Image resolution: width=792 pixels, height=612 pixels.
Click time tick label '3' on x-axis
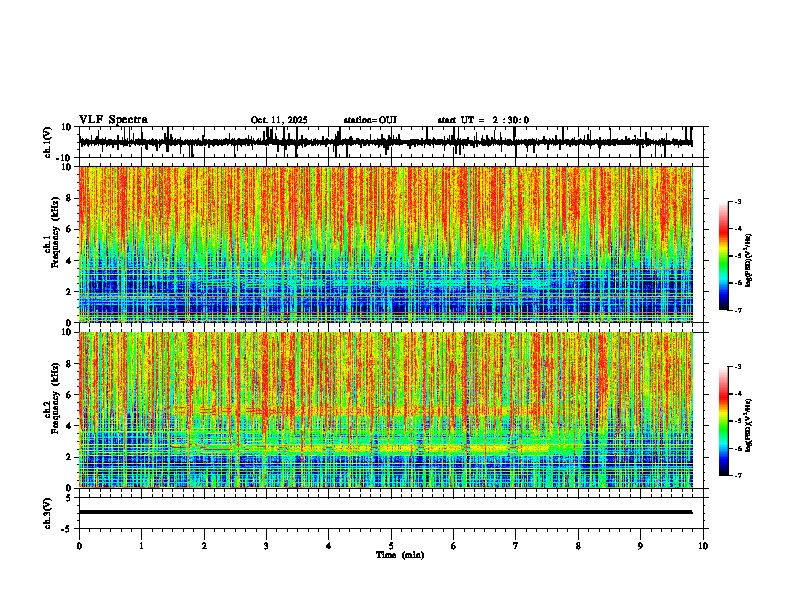[266, 546]
